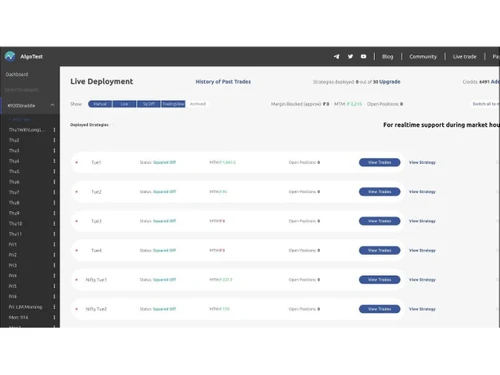Open History of Past Trades
The image size is (500, 375).
(223, 82)
